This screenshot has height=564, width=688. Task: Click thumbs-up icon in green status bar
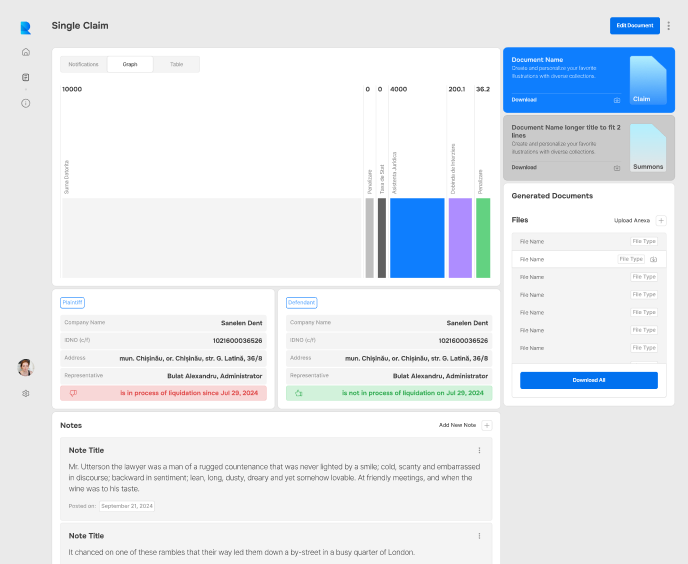point(299,393)
